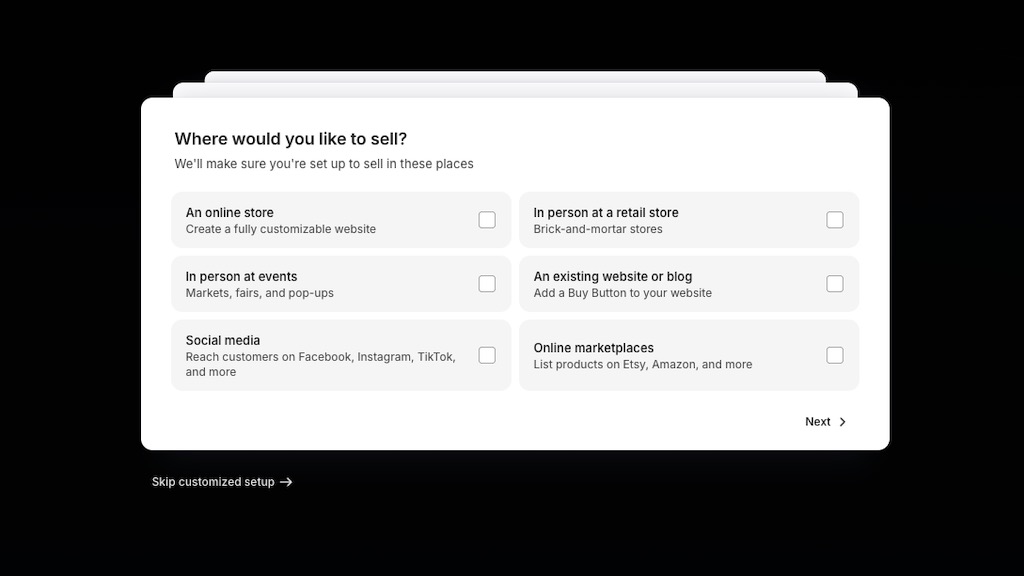Check the "In person at events" box
The height and width of the screenshot is (576, 1024).
[x=487, y=284]
